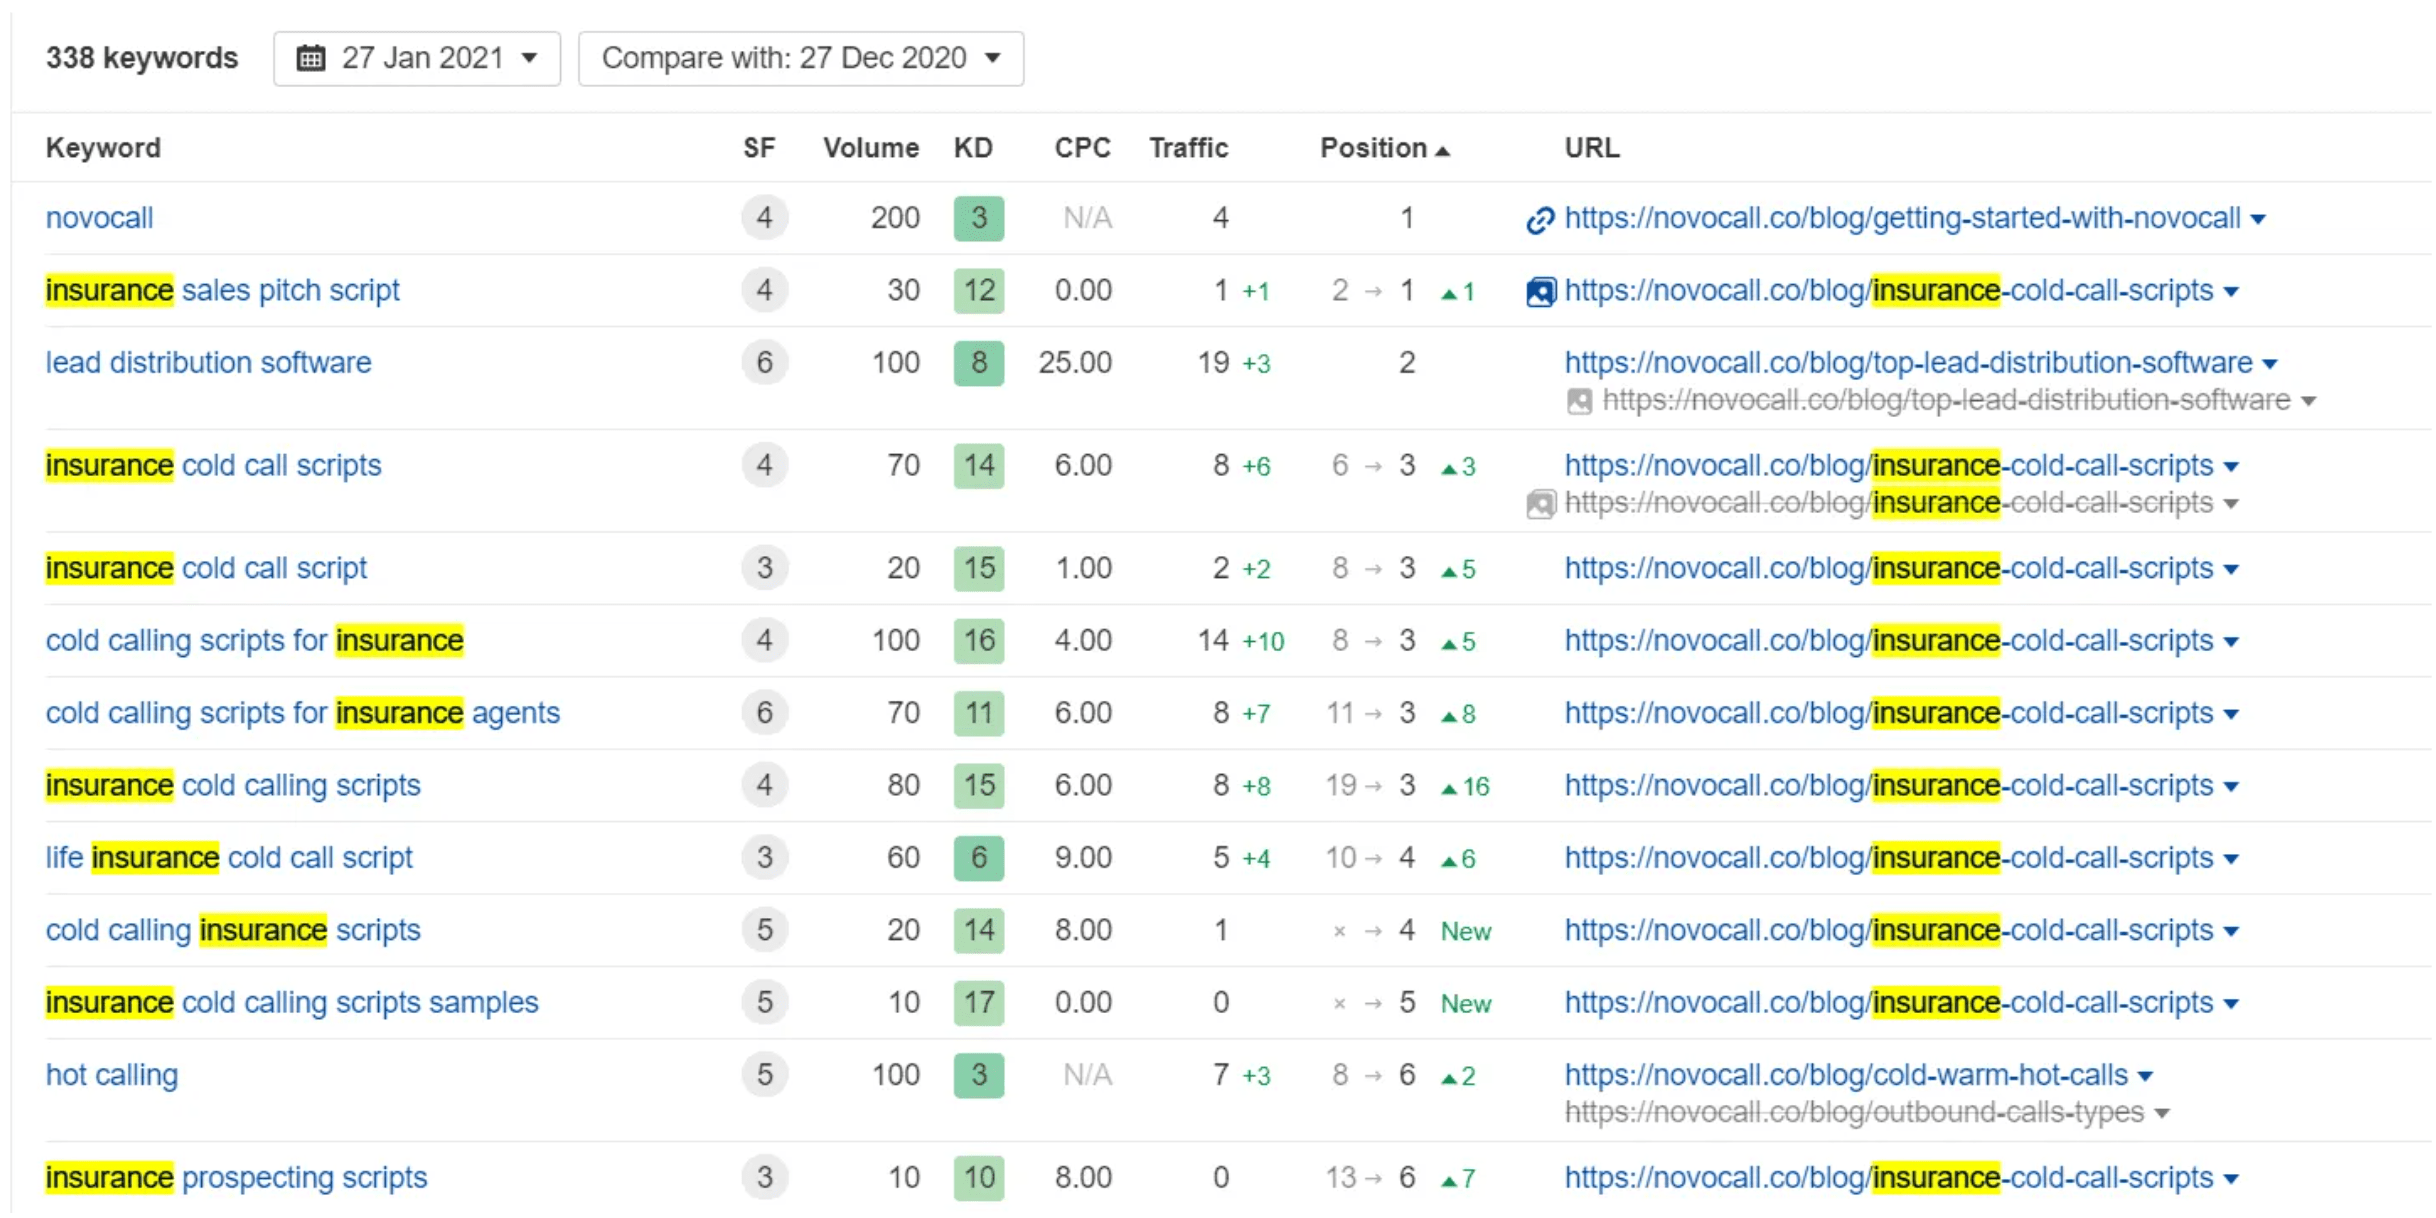Open the SF badge 5 for hot calling
This screenshot has width=2436, height=1218.
(764, 1075)
